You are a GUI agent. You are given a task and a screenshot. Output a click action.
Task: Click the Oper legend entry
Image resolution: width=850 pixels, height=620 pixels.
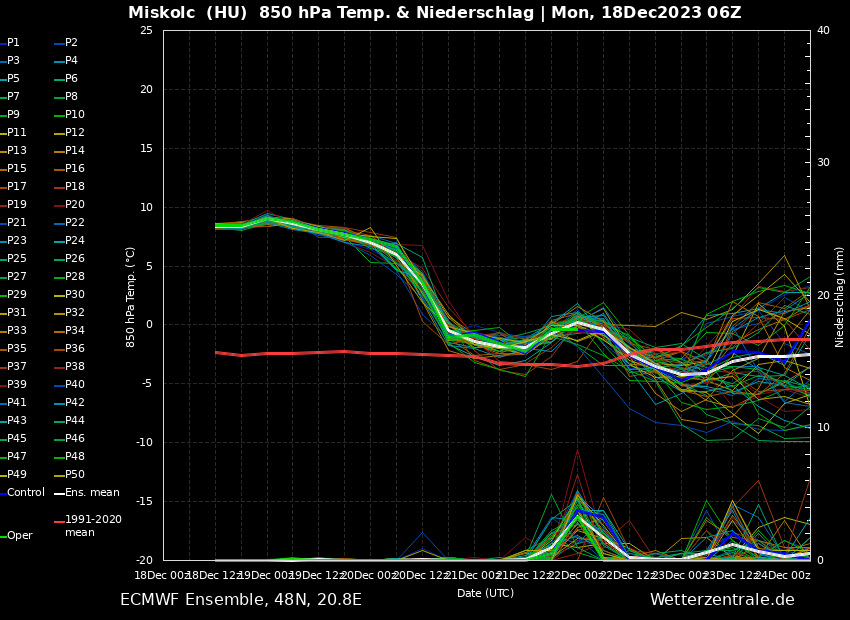pos(19,536)
